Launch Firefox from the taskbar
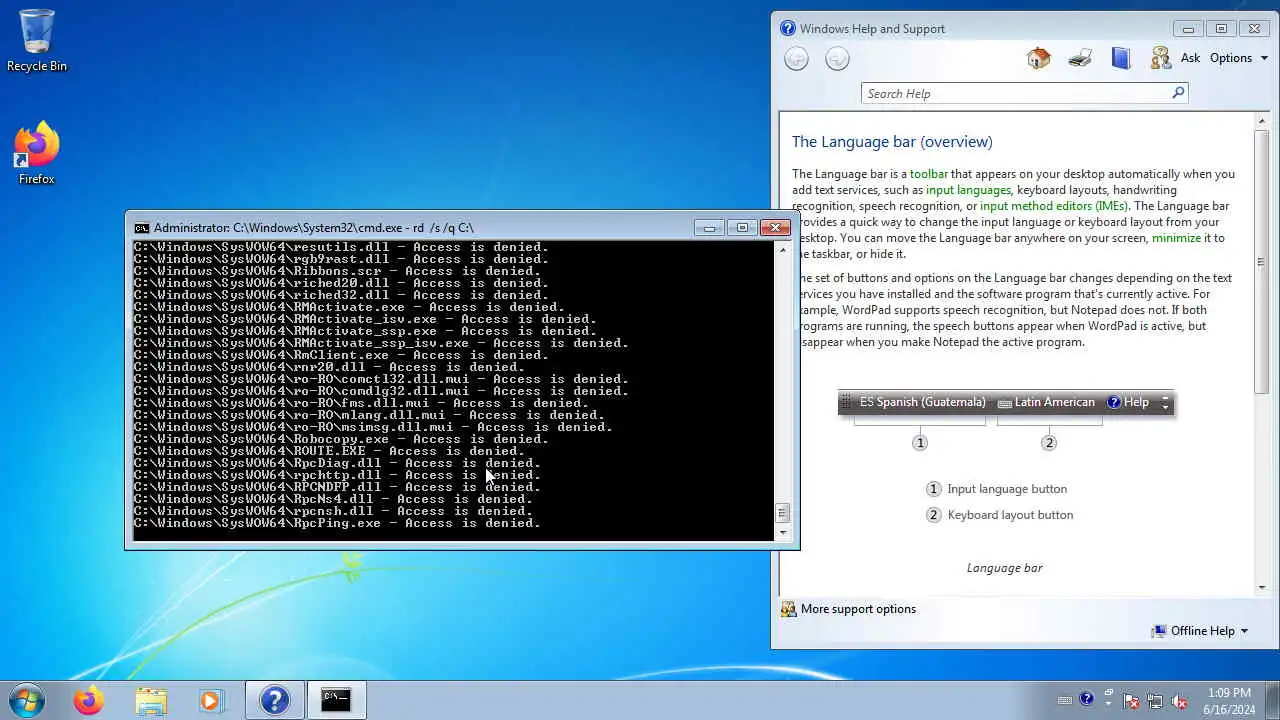Screen dimensions: 1280x720 88,700
